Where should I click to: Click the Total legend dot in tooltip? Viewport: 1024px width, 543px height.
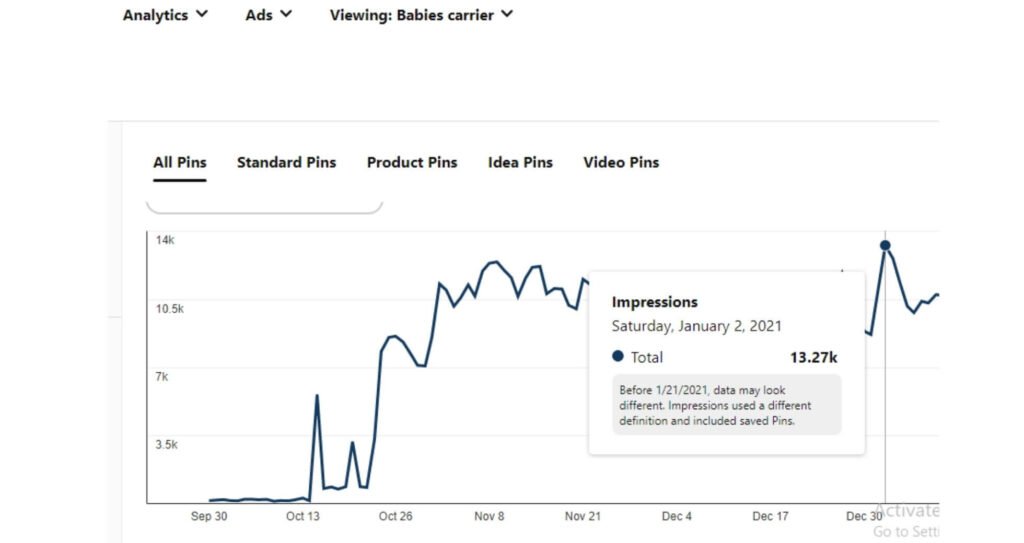pyautogui.click(x=618, y=356)
